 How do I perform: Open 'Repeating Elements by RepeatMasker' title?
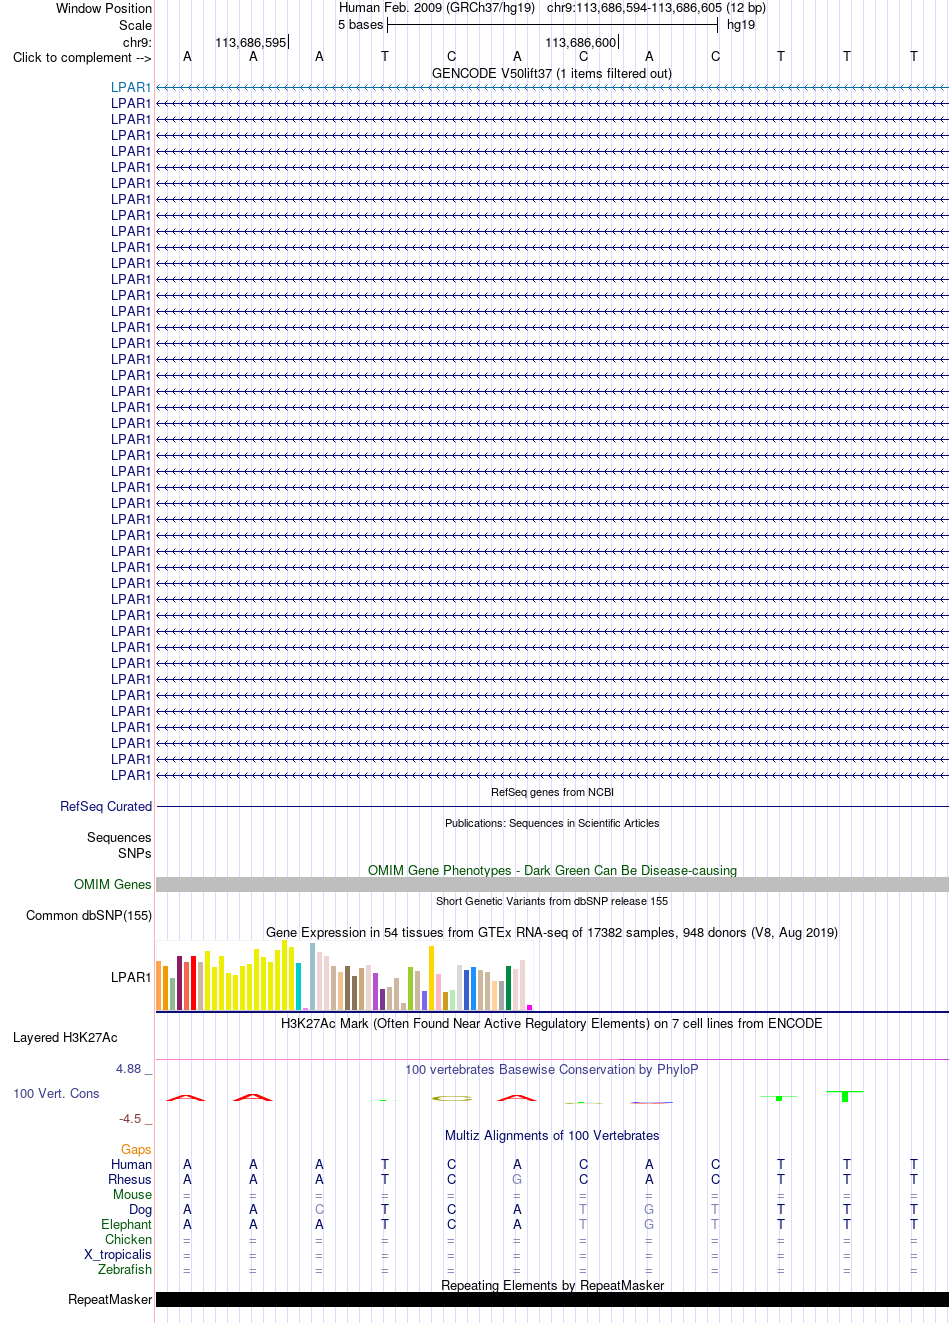[x=552, y=1285]
